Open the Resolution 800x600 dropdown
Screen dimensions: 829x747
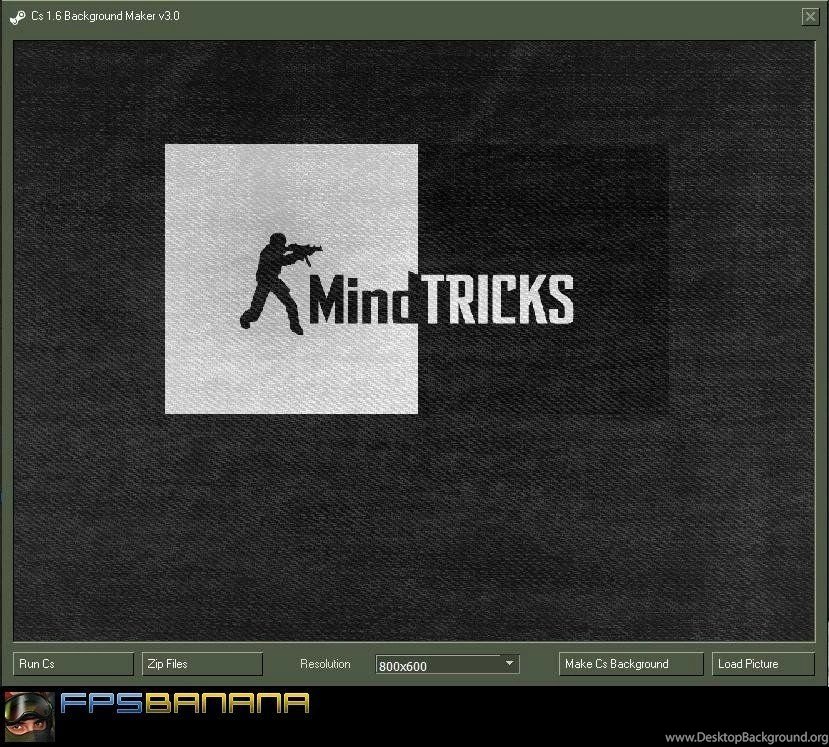coord(447,665)
